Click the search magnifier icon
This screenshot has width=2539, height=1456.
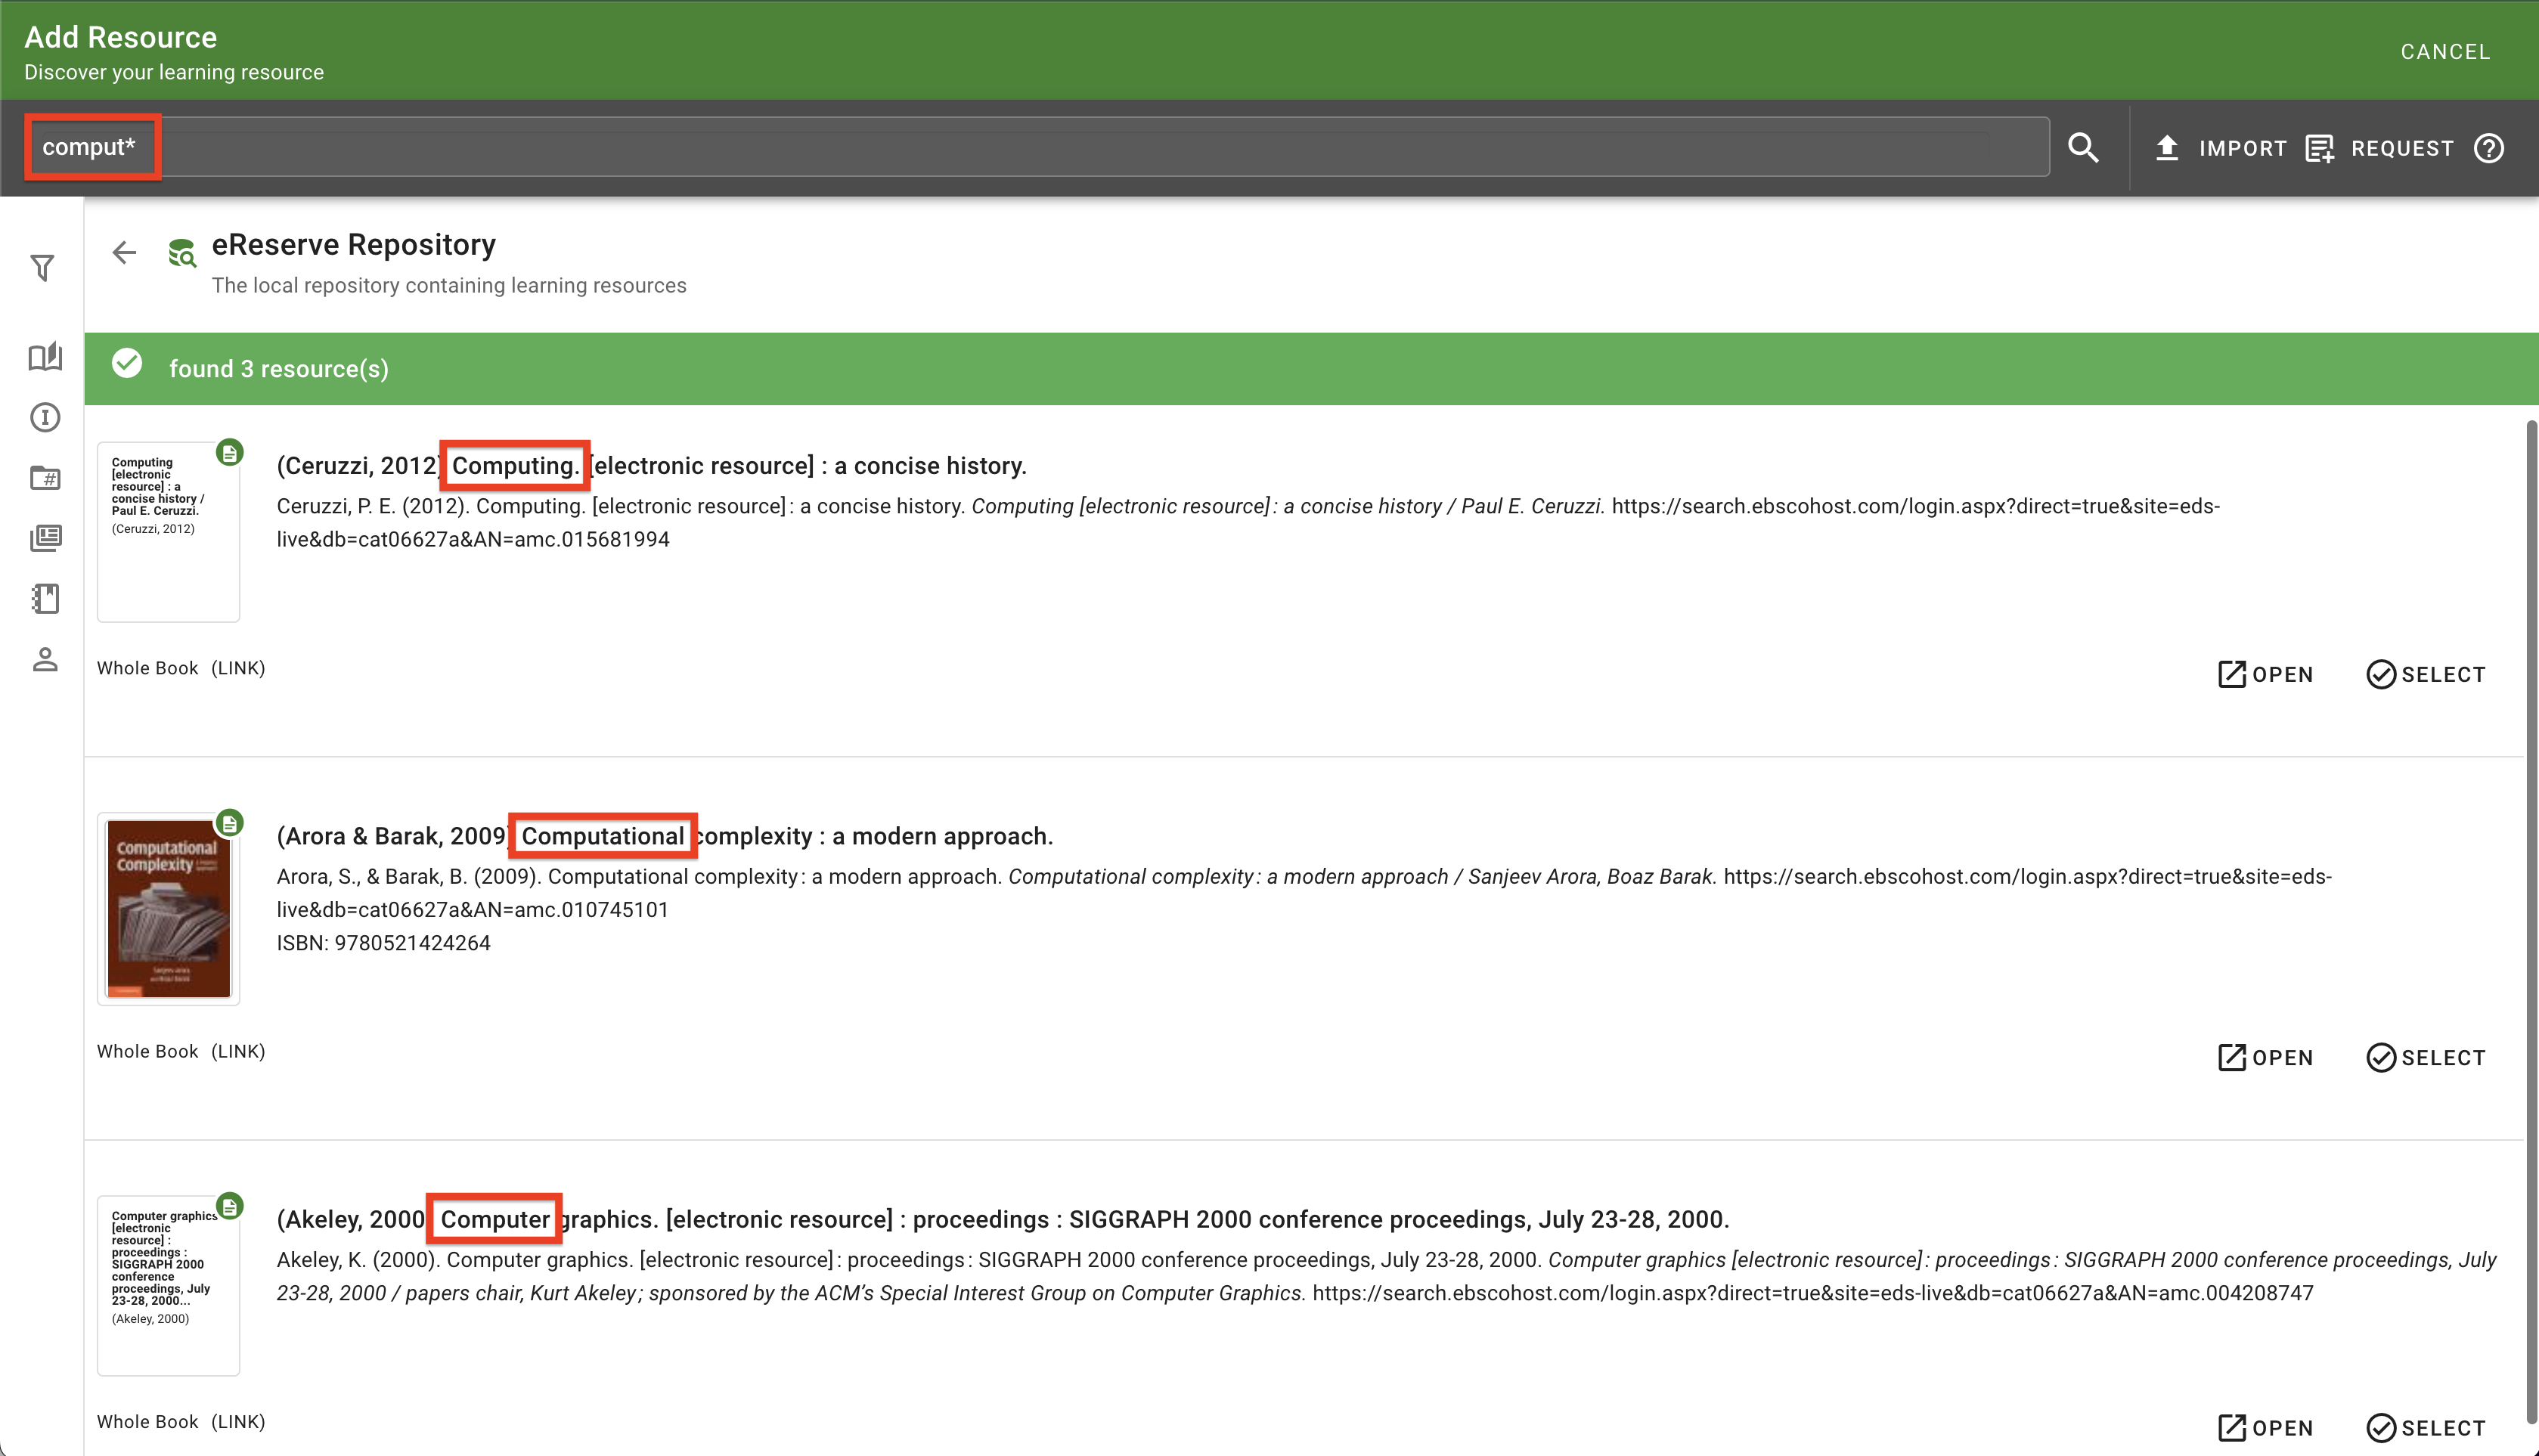[x=2083, y=148]
